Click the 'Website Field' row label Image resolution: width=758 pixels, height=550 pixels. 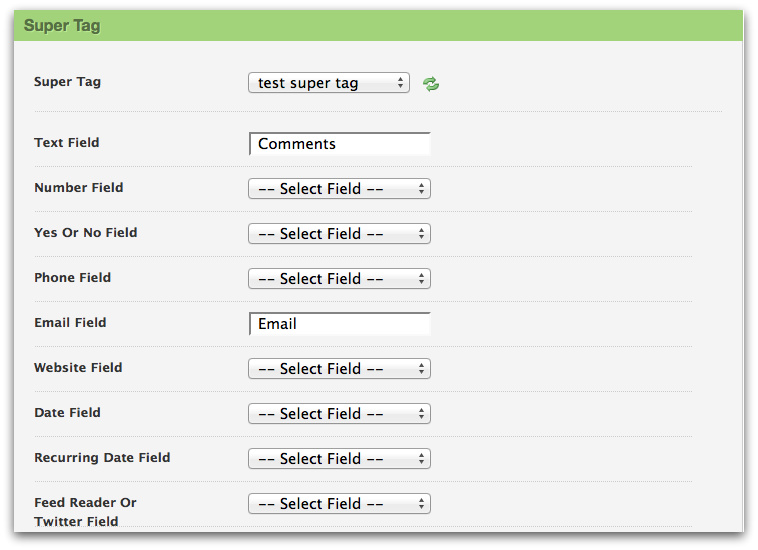(x=78, y=368)
